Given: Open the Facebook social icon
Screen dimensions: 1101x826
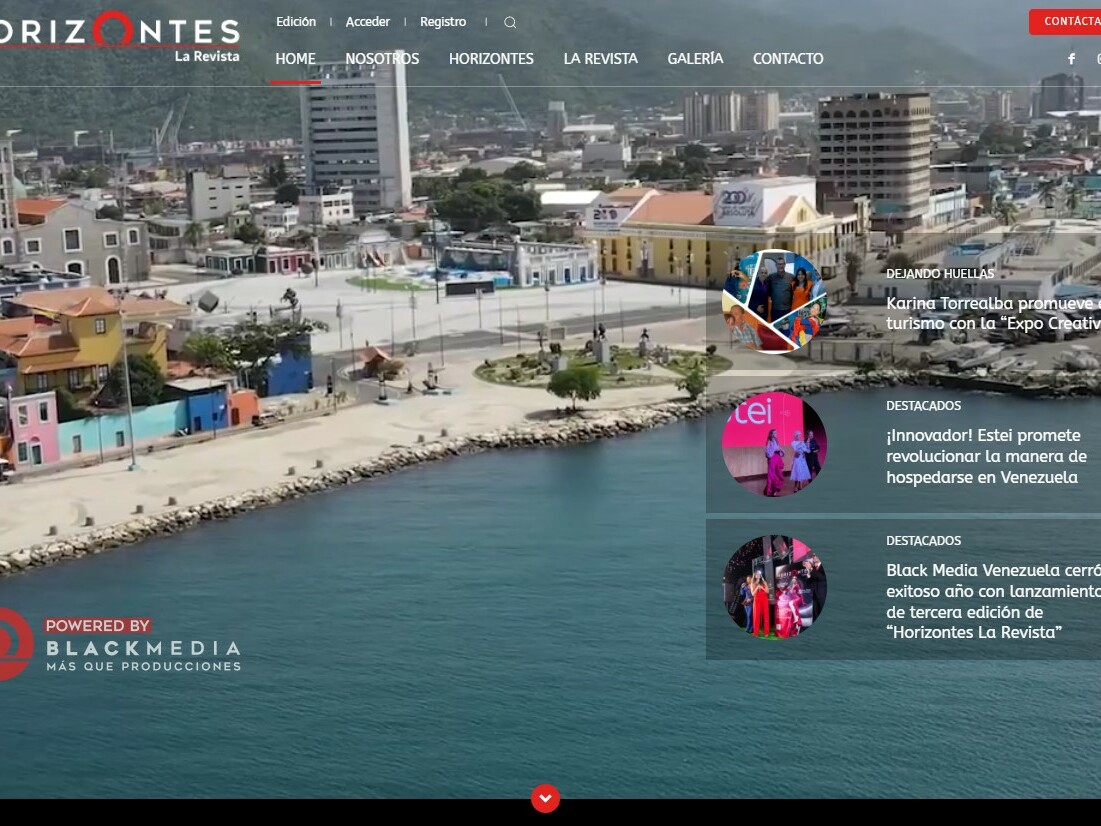Looking at the screenshot, I should pos(1071,59).
